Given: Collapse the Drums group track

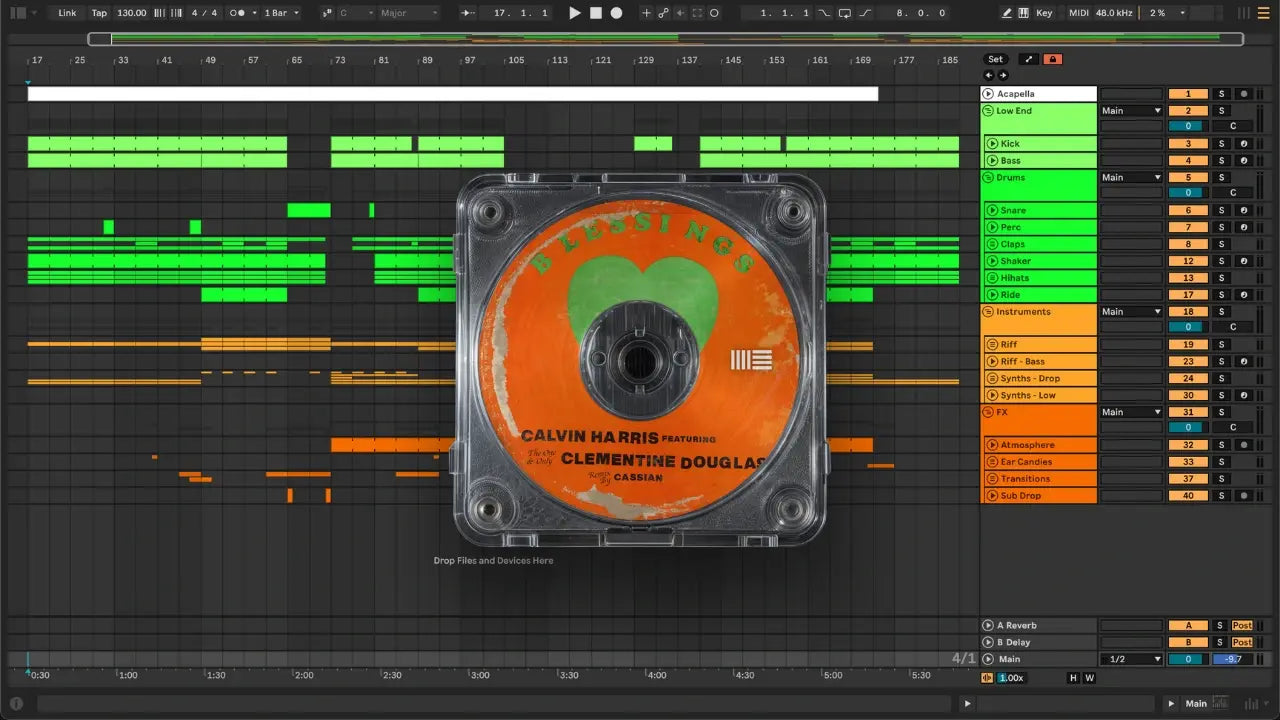Looking at the screenshot, I should [988, 178].
